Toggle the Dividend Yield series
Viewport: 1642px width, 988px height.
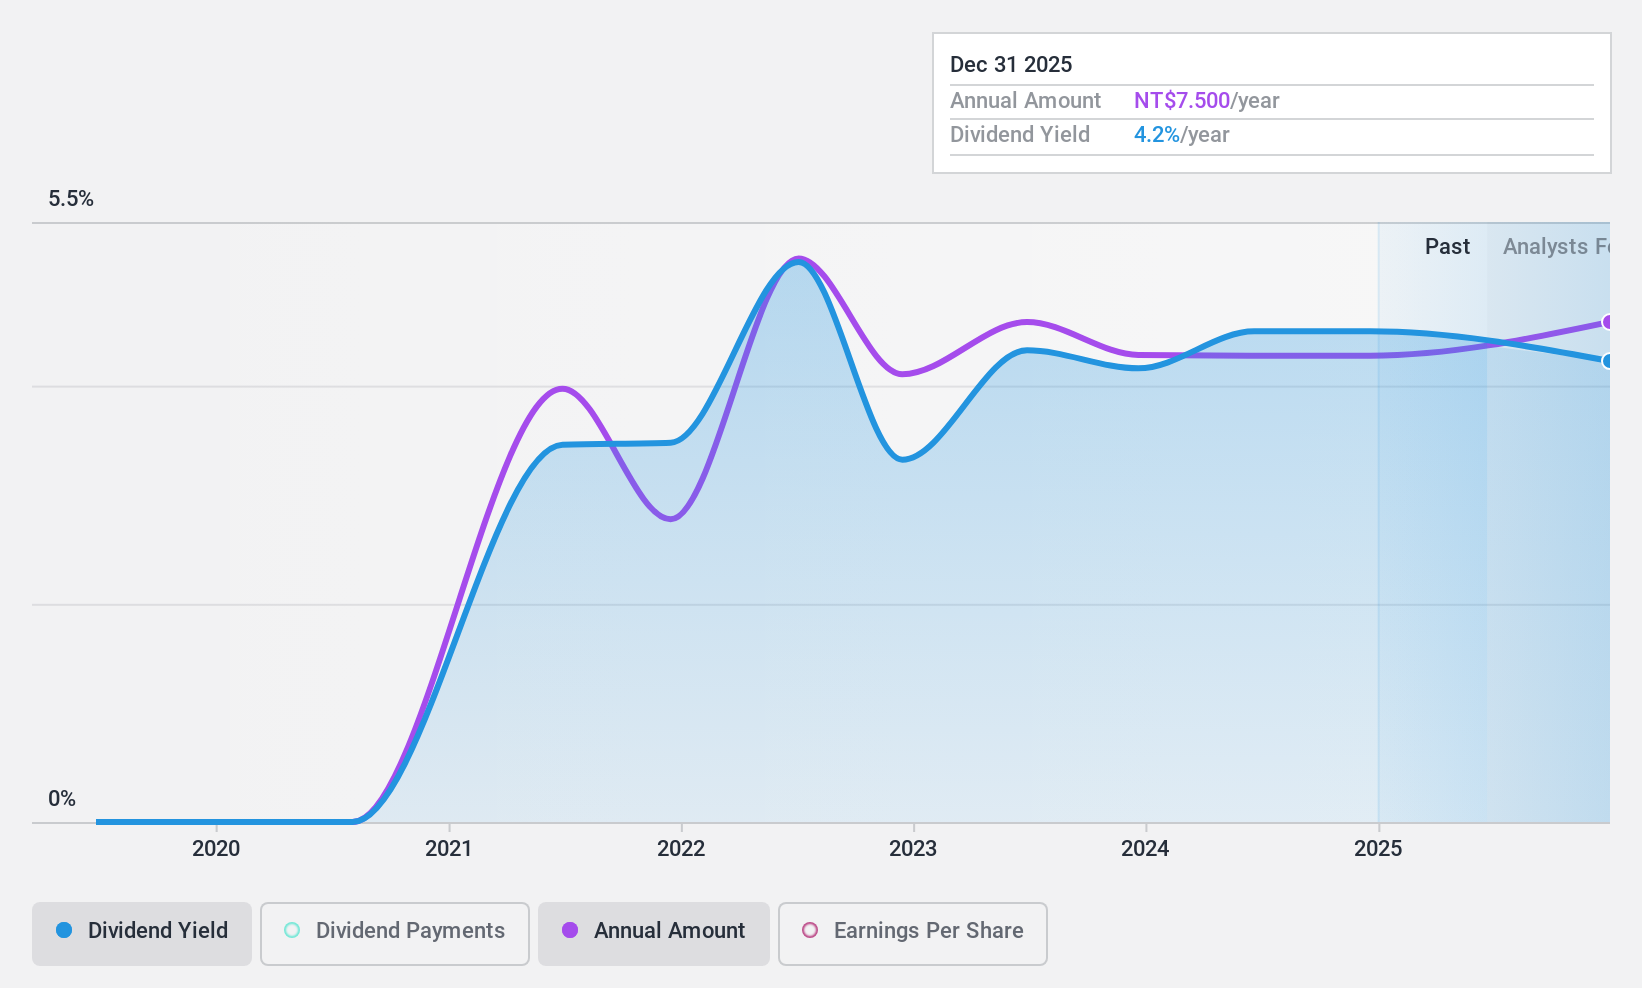[142, 934]
